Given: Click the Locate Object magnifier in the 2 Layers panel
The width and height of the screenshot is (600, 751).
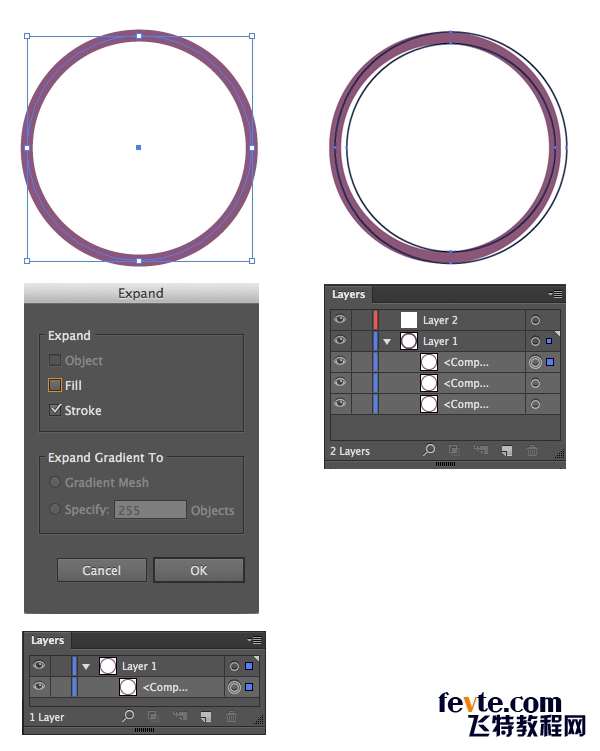Looking at the screenshot, I should pos(430,451).
